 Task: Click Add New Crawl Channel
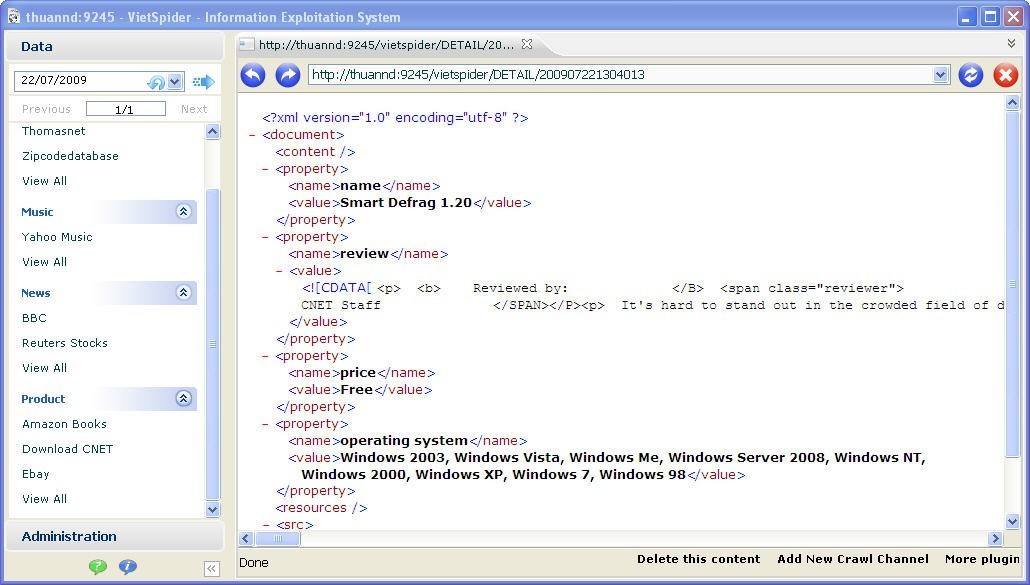[x=852, y=560]
